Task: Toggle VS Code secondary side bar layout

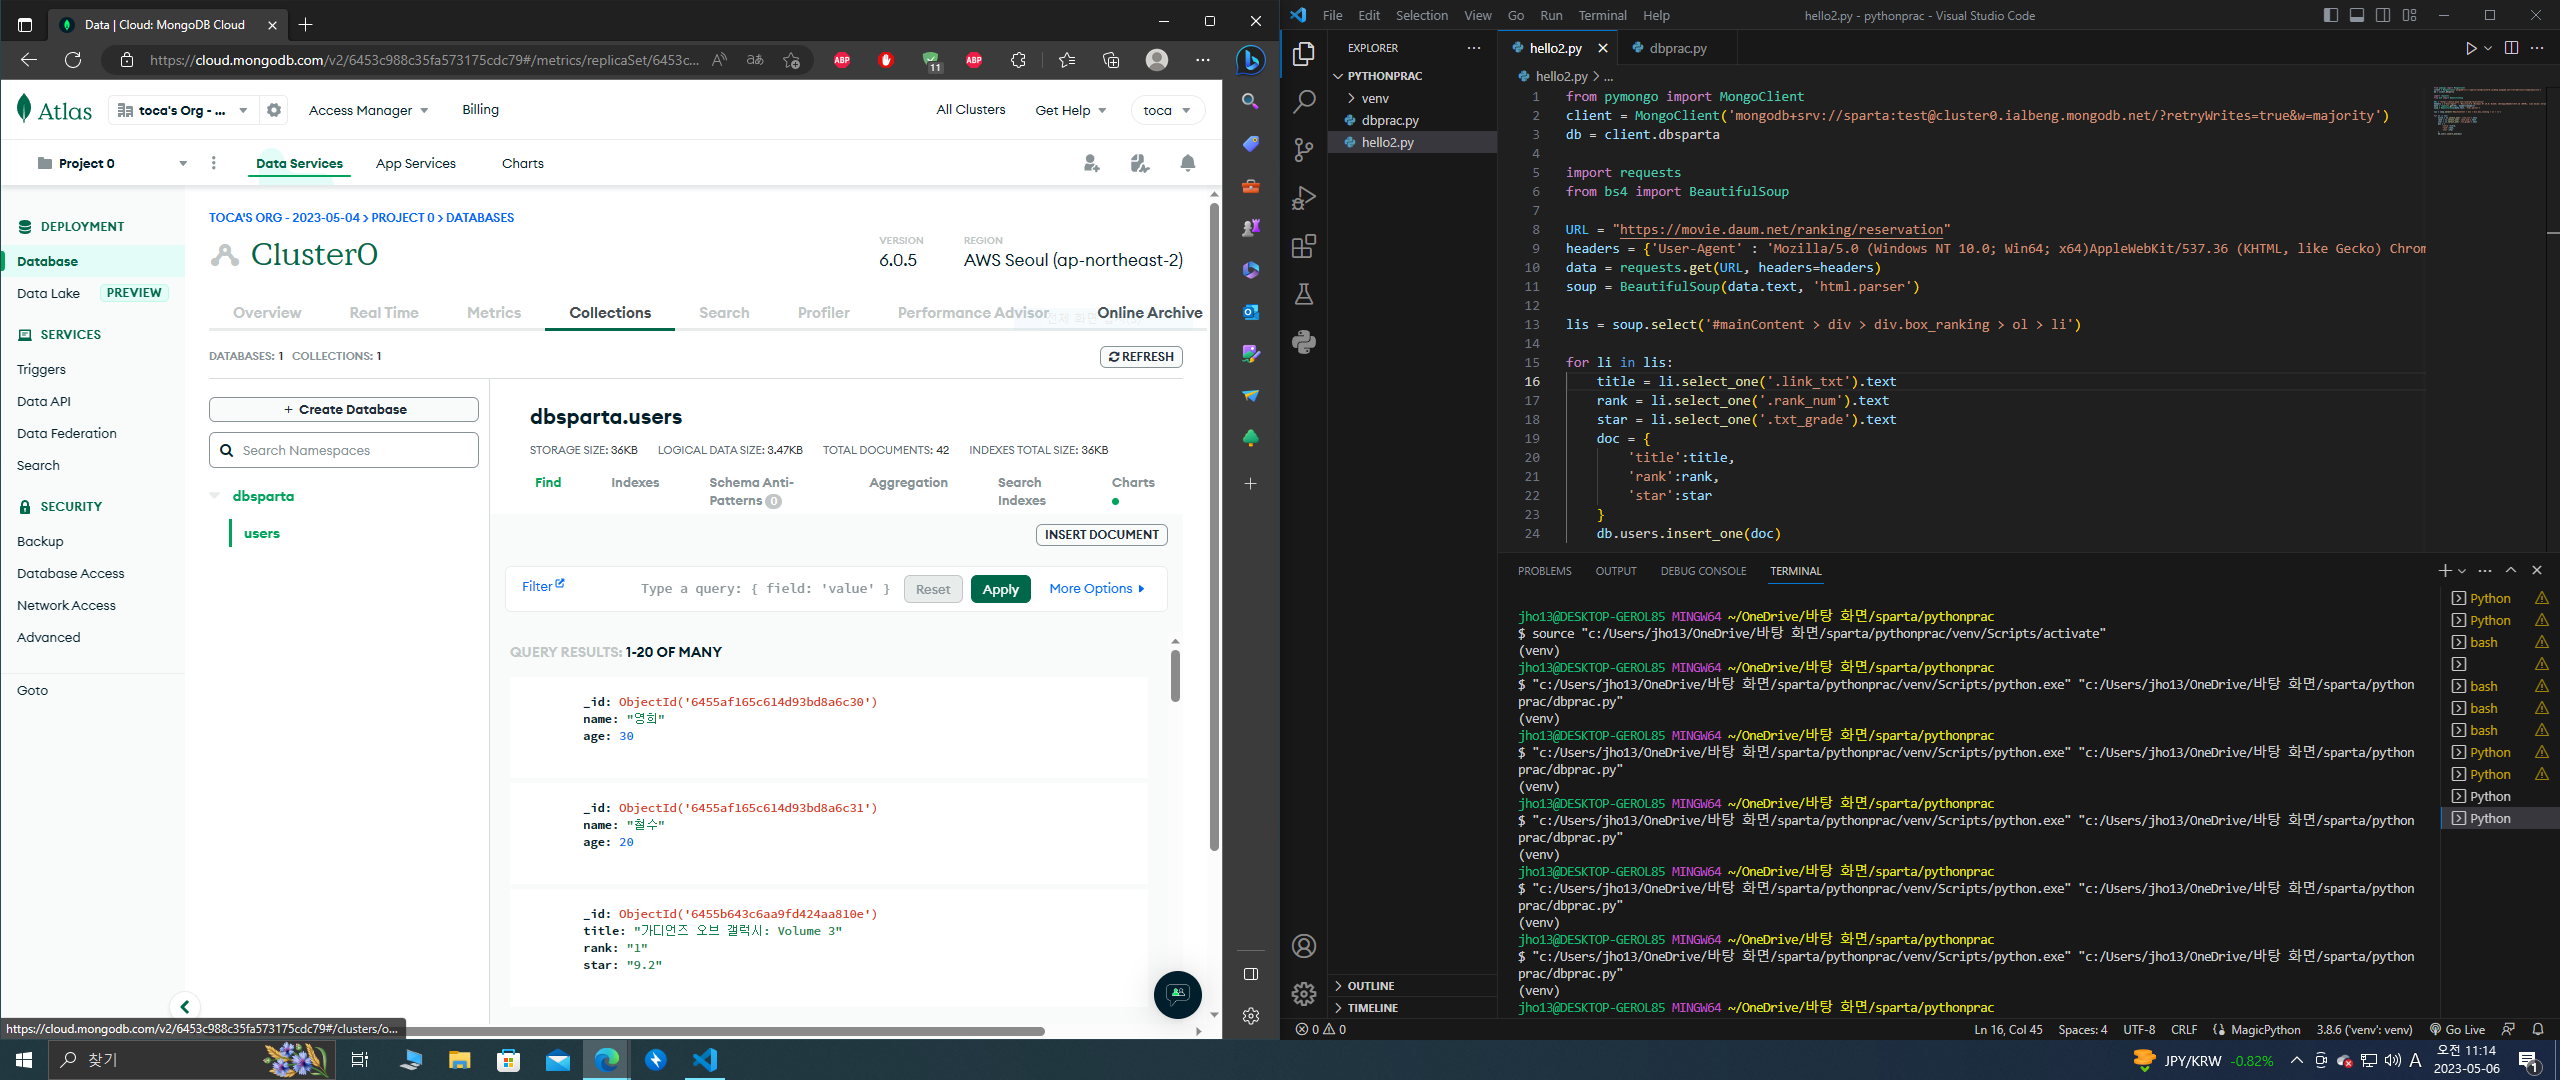Action: [2383, 15]
